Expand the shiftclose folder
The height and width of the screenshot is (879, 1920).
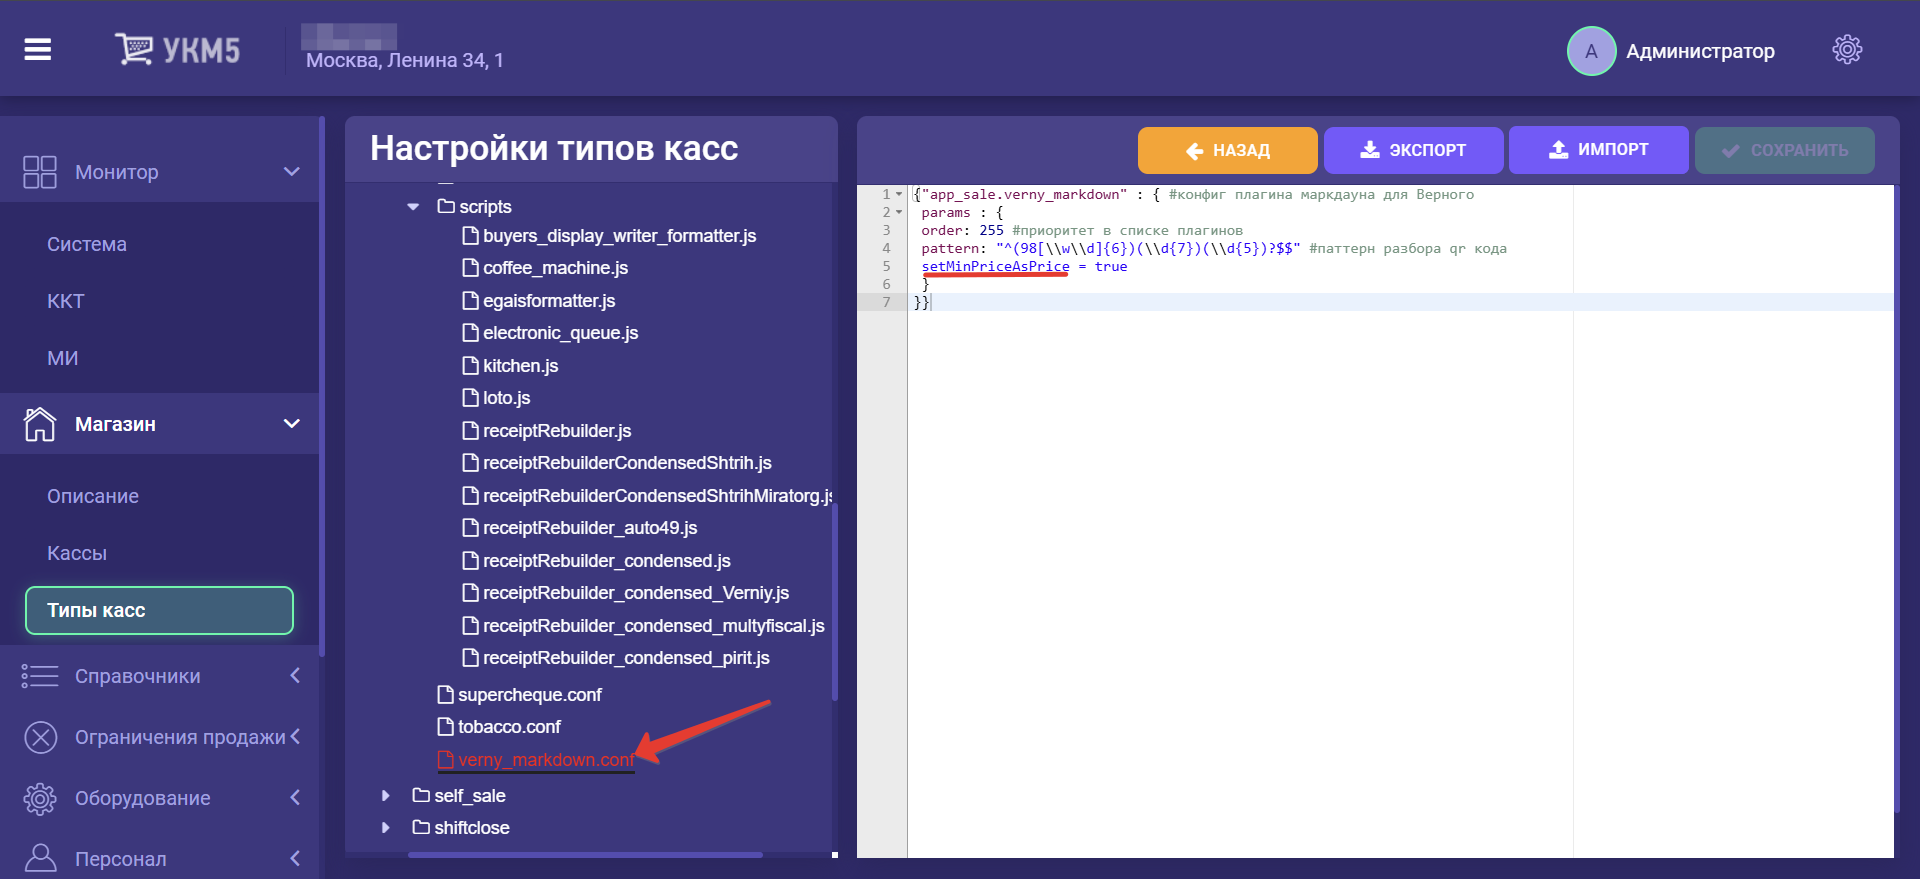[x=386, y=828]
